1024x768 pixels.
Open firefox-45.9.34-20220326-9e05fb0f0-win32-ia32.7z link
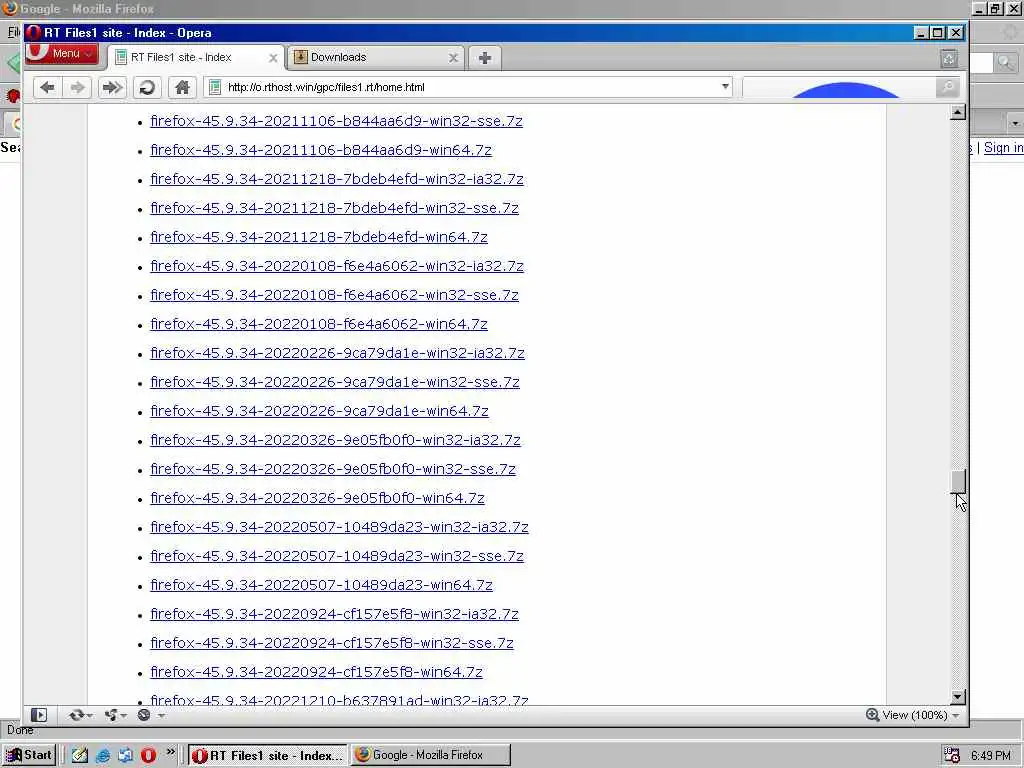tap(335, 440)
